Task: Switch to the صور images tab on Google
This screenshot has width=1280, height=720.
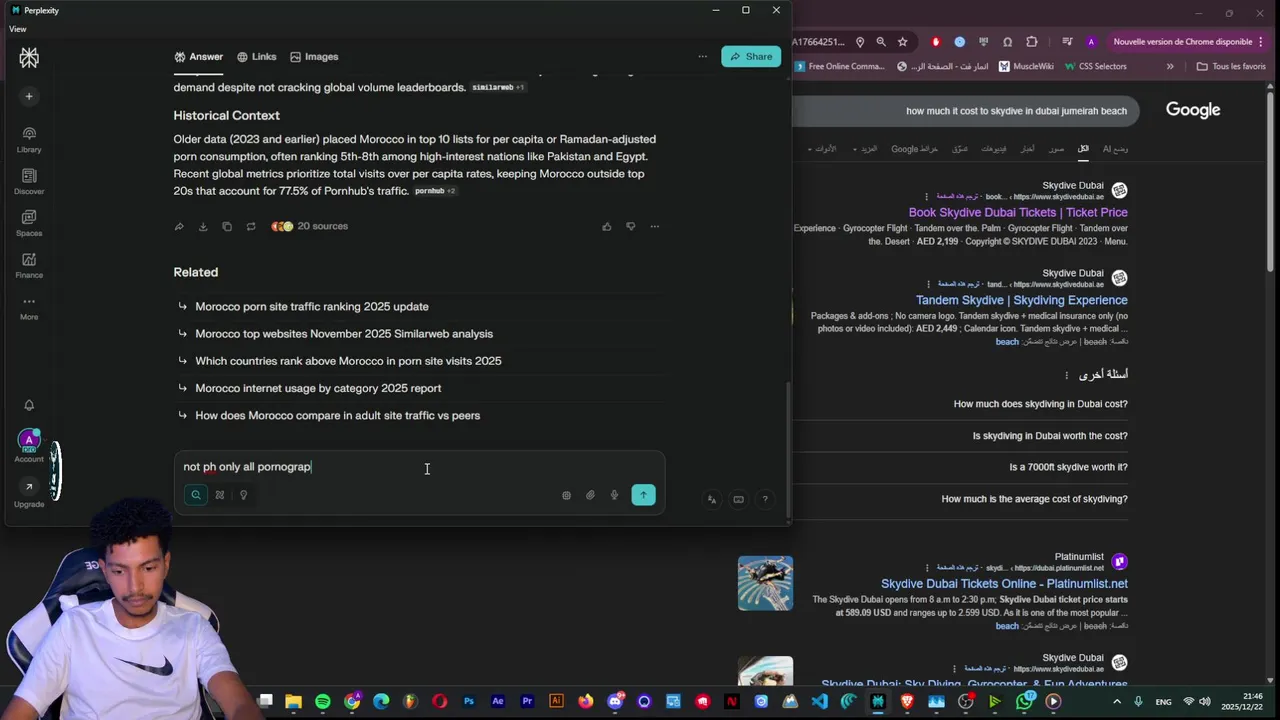Action: [1057, 149]
